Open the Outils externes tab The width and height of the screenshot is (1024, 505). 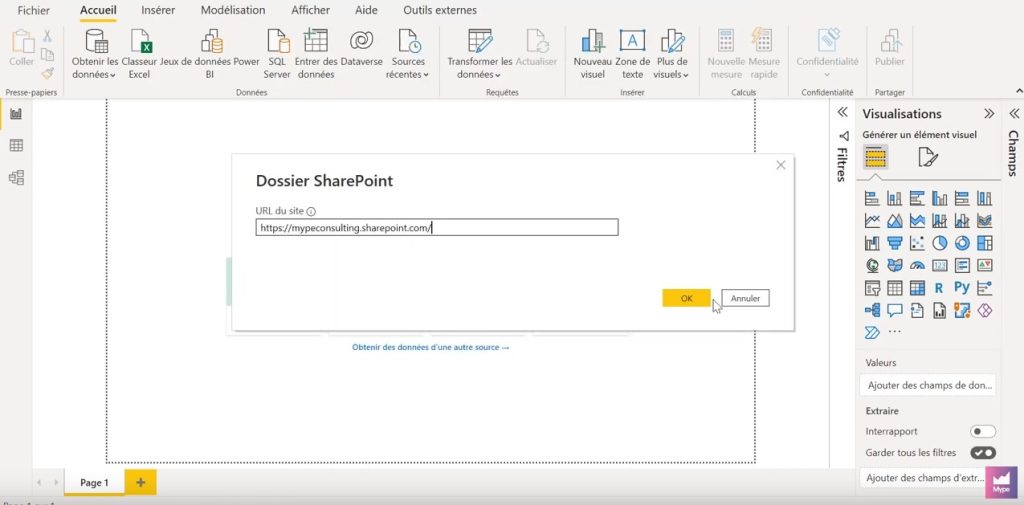(440, 10)
